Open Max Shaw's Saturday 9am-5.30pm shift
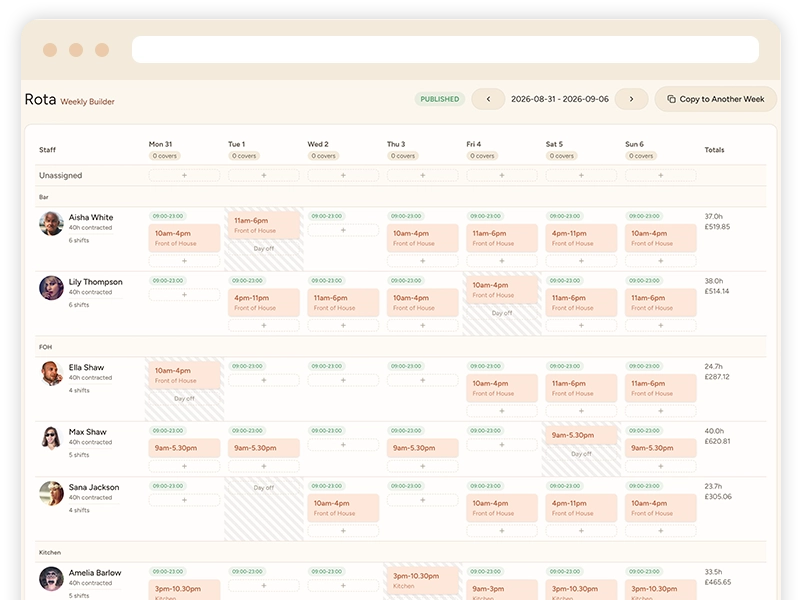The width and height of the screenshot is (800, 600). tap(581, 435)
